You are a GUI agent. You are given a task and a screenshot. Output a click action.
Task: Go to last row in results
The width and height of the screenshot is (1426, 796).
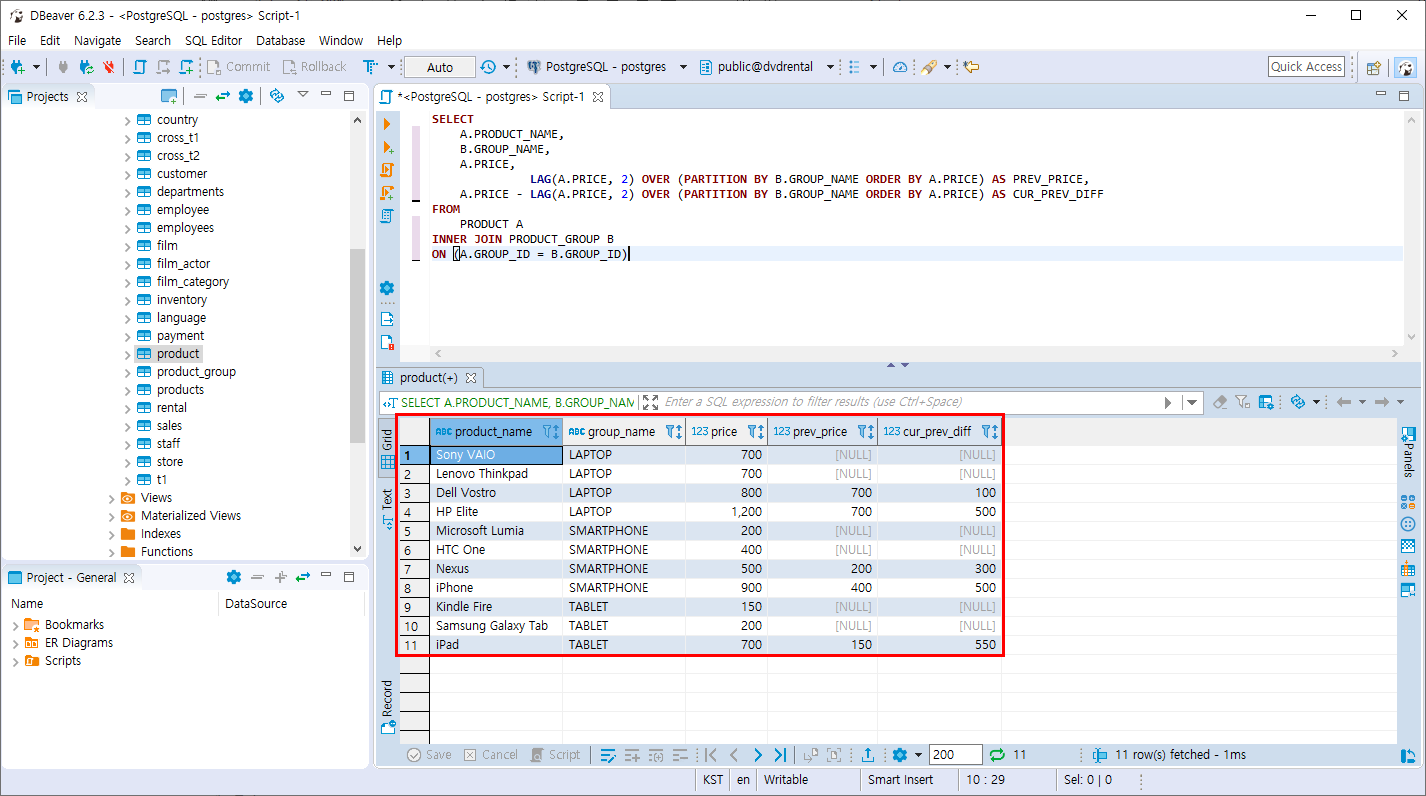tap(781, 755)
